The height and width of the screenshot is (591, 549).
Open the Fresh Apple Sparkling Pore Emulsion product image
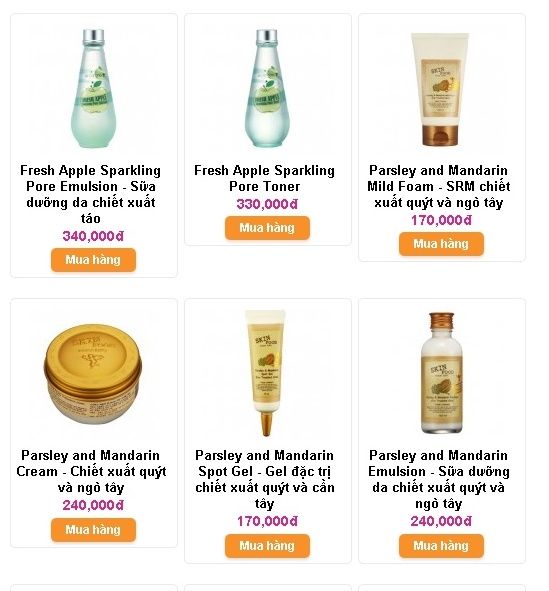coord(93,89)
